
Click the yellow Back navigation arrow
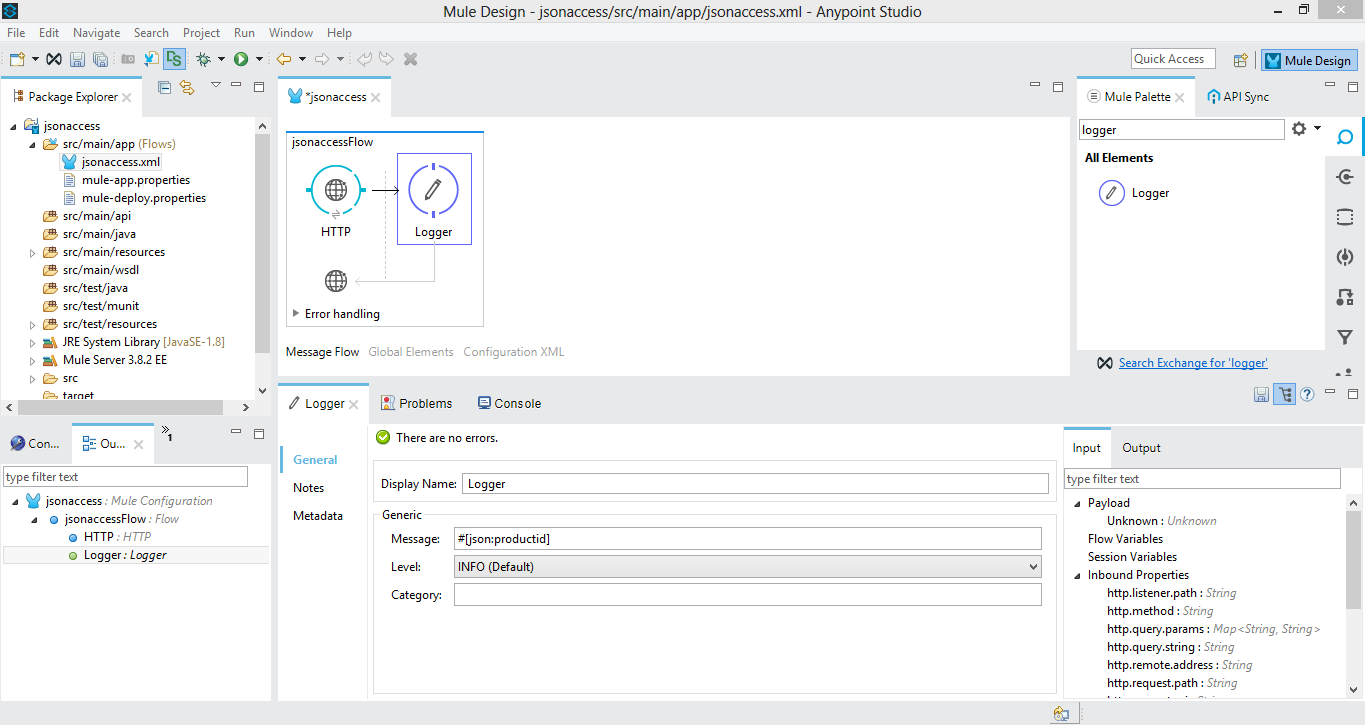284,60
